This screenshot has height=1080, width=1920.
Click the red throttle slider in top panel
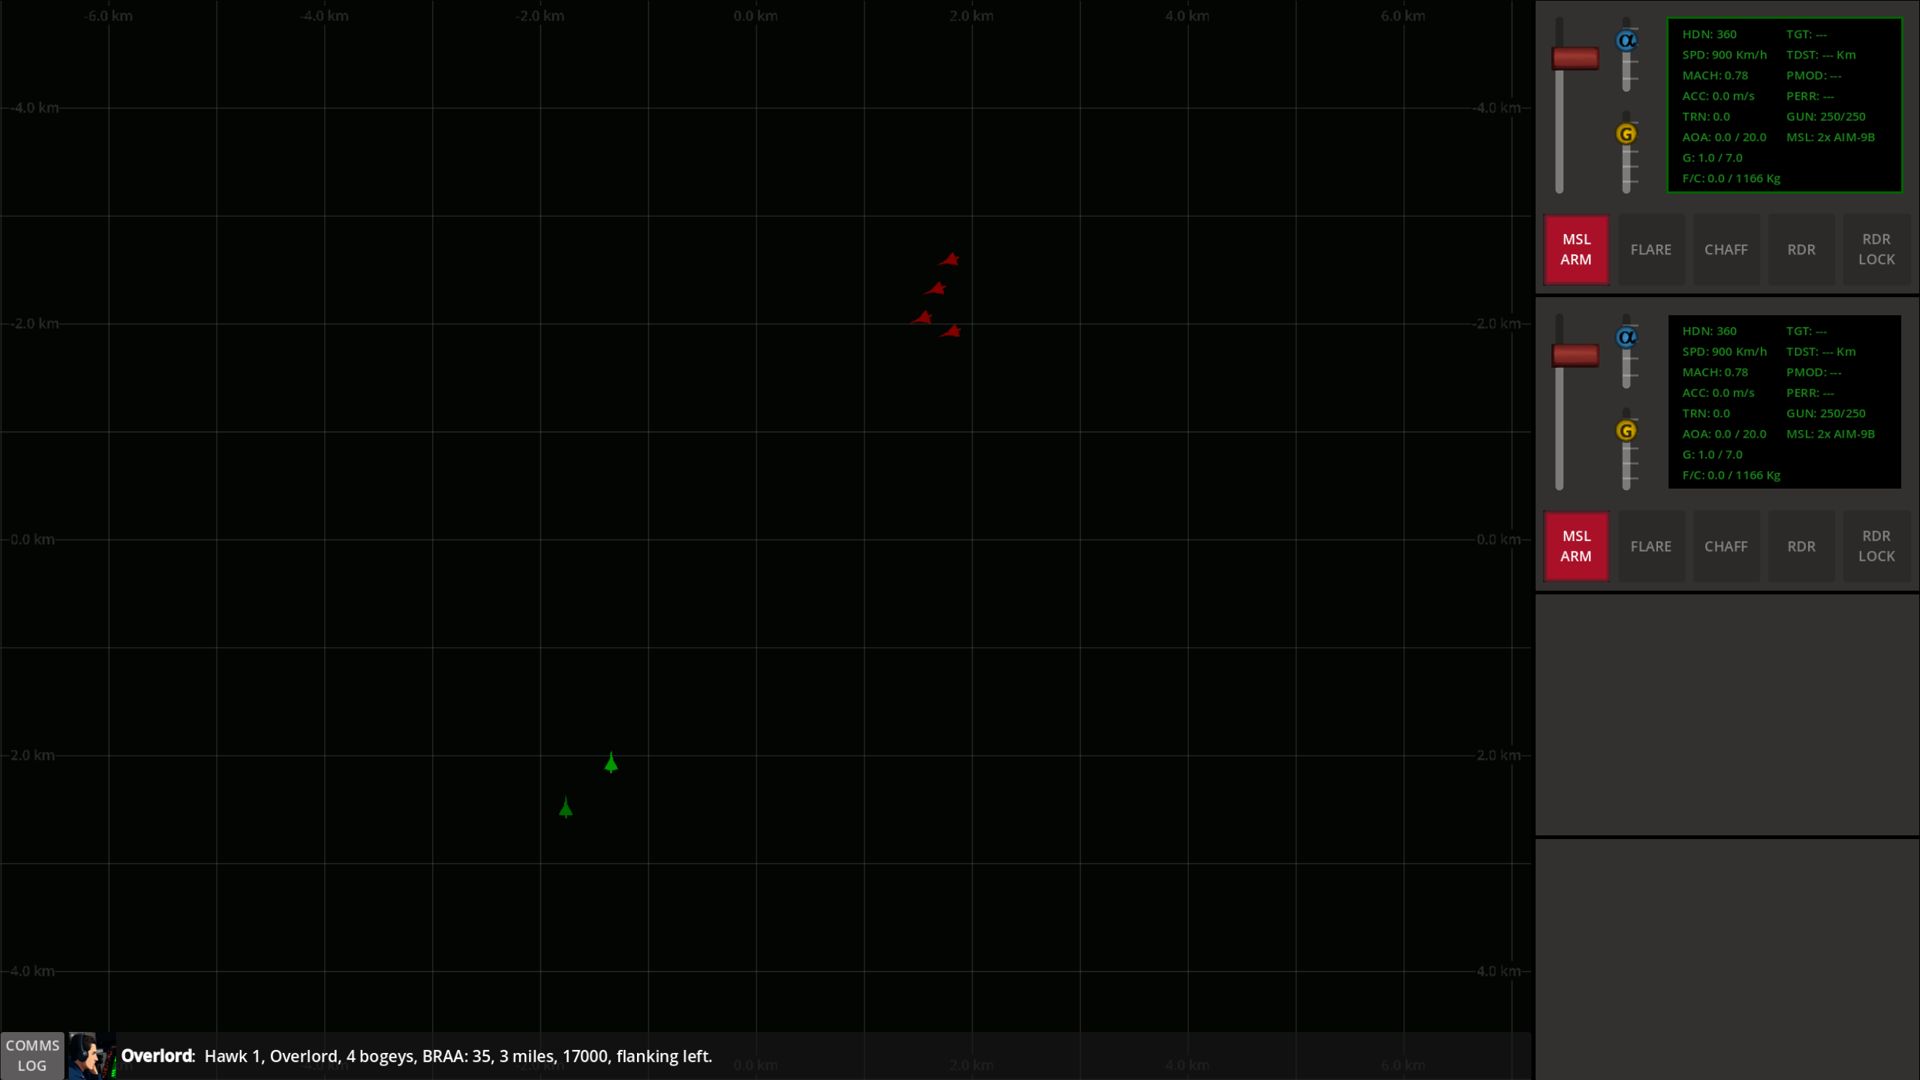click(1575, 59)
